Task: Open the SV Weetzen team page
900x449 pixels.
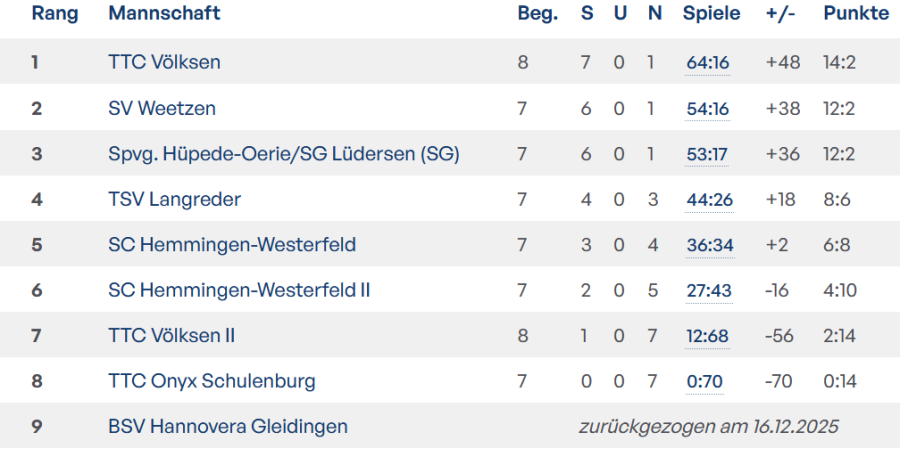Action: click(x=162, y=108)
